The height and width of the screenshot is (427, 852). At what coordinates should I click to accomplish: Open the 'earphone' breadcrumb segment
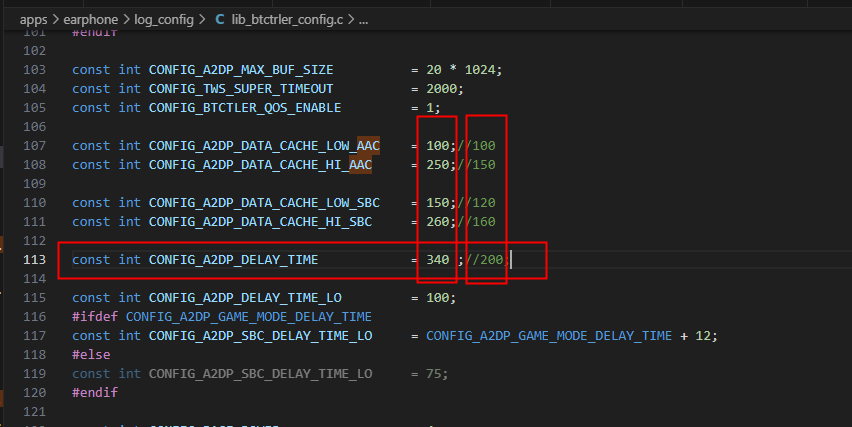tap(91, 20)
